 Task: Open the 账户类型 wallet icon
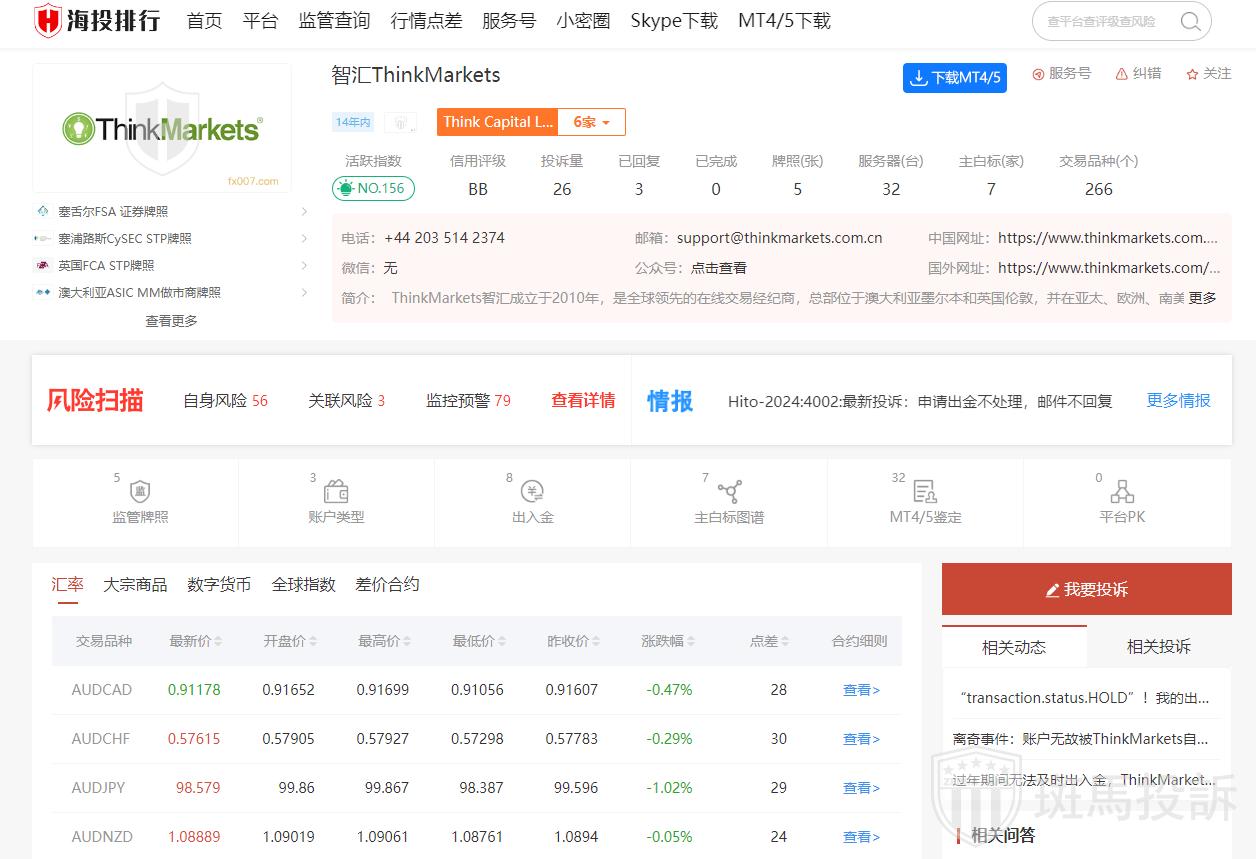336,492
